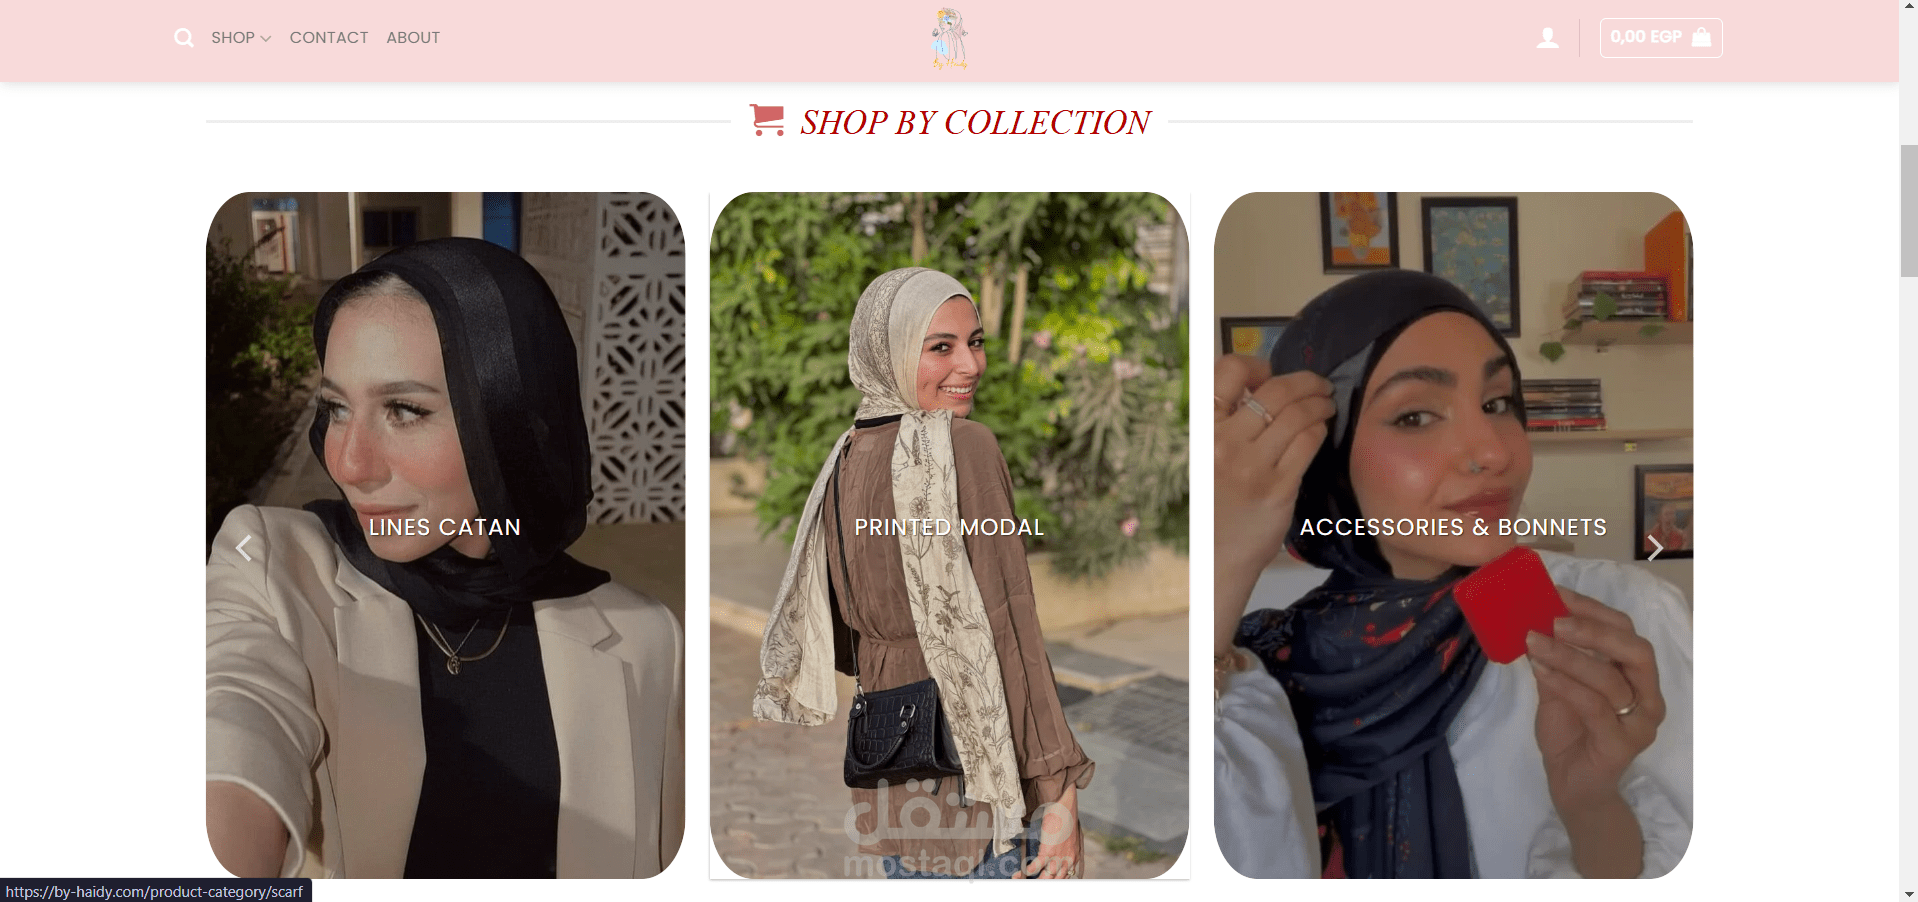Click the scrollbar down arrow

coord(1908,893)
